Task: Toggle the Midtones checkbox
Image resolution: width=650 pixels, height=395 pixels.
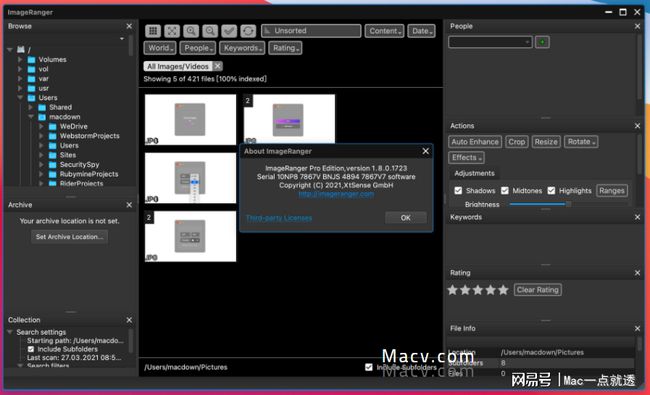Action: (x=504, y=191)
